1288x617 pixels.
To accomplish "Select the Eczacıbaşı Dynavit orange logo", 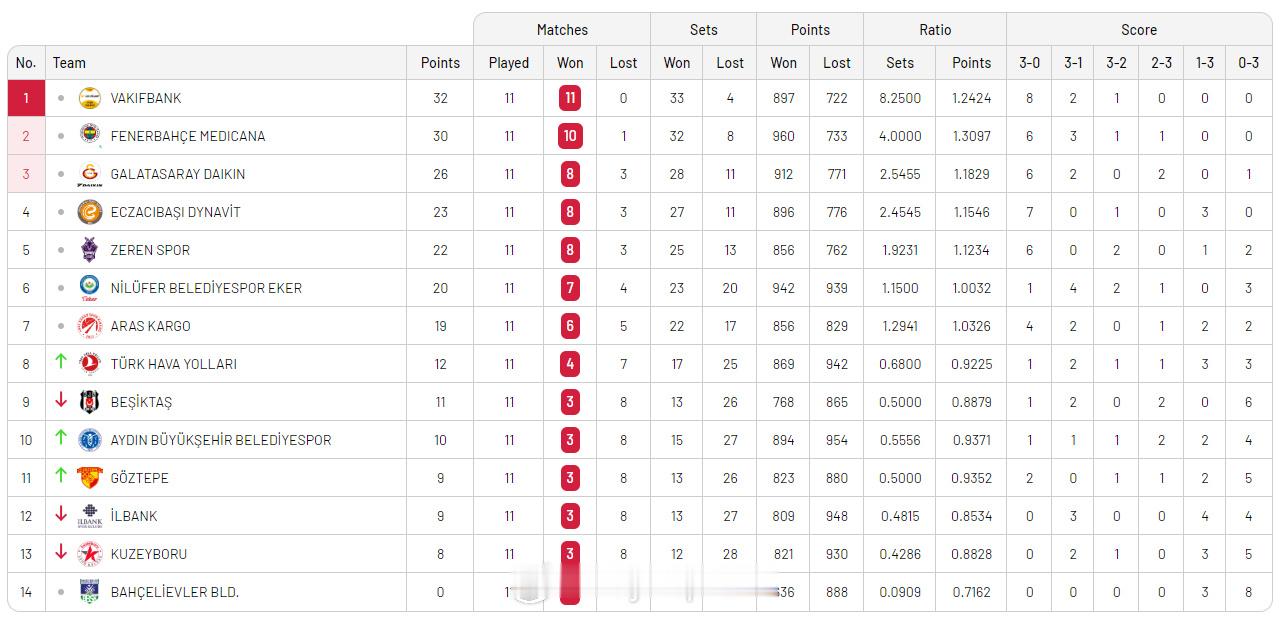I will 90,212.
